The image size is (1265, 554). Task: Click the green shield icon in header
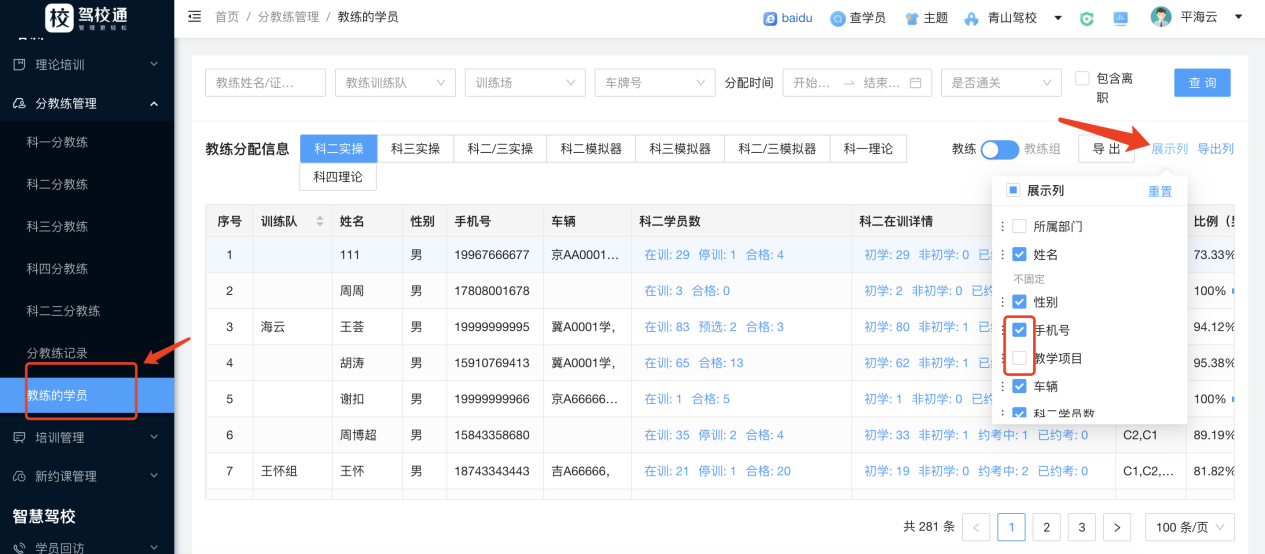1086,18
